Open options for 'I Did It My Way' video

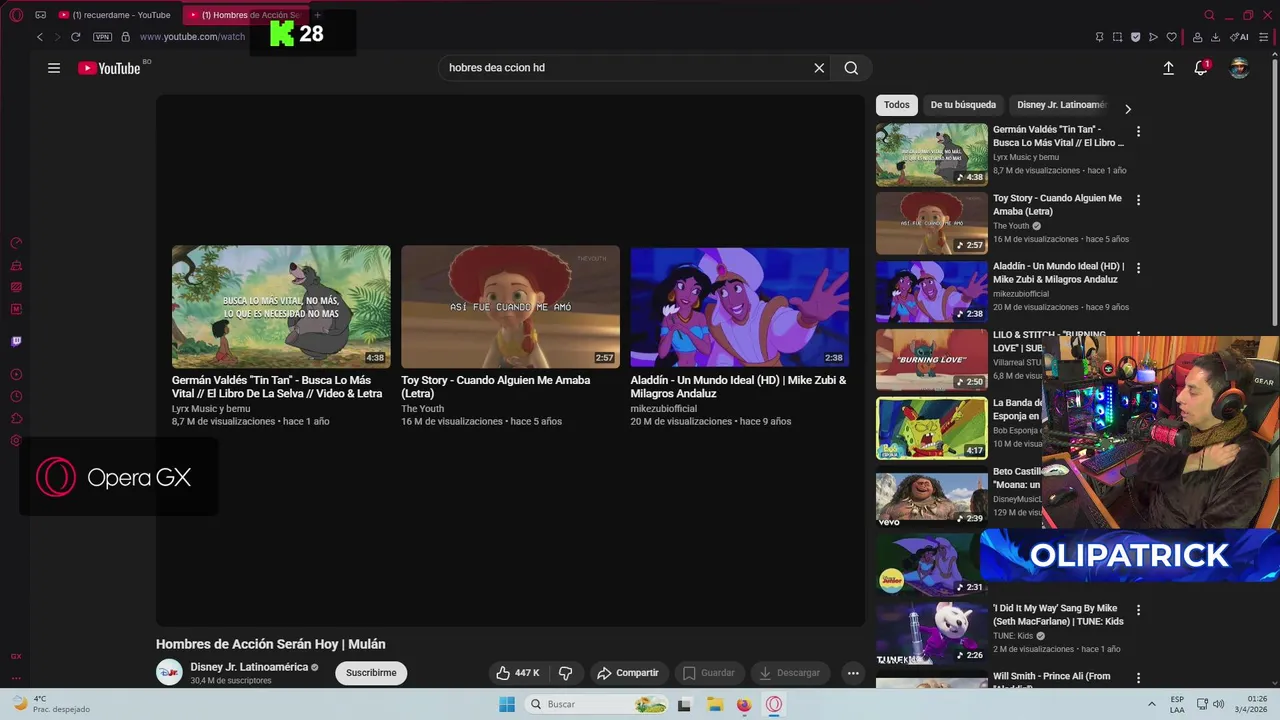1138,610
